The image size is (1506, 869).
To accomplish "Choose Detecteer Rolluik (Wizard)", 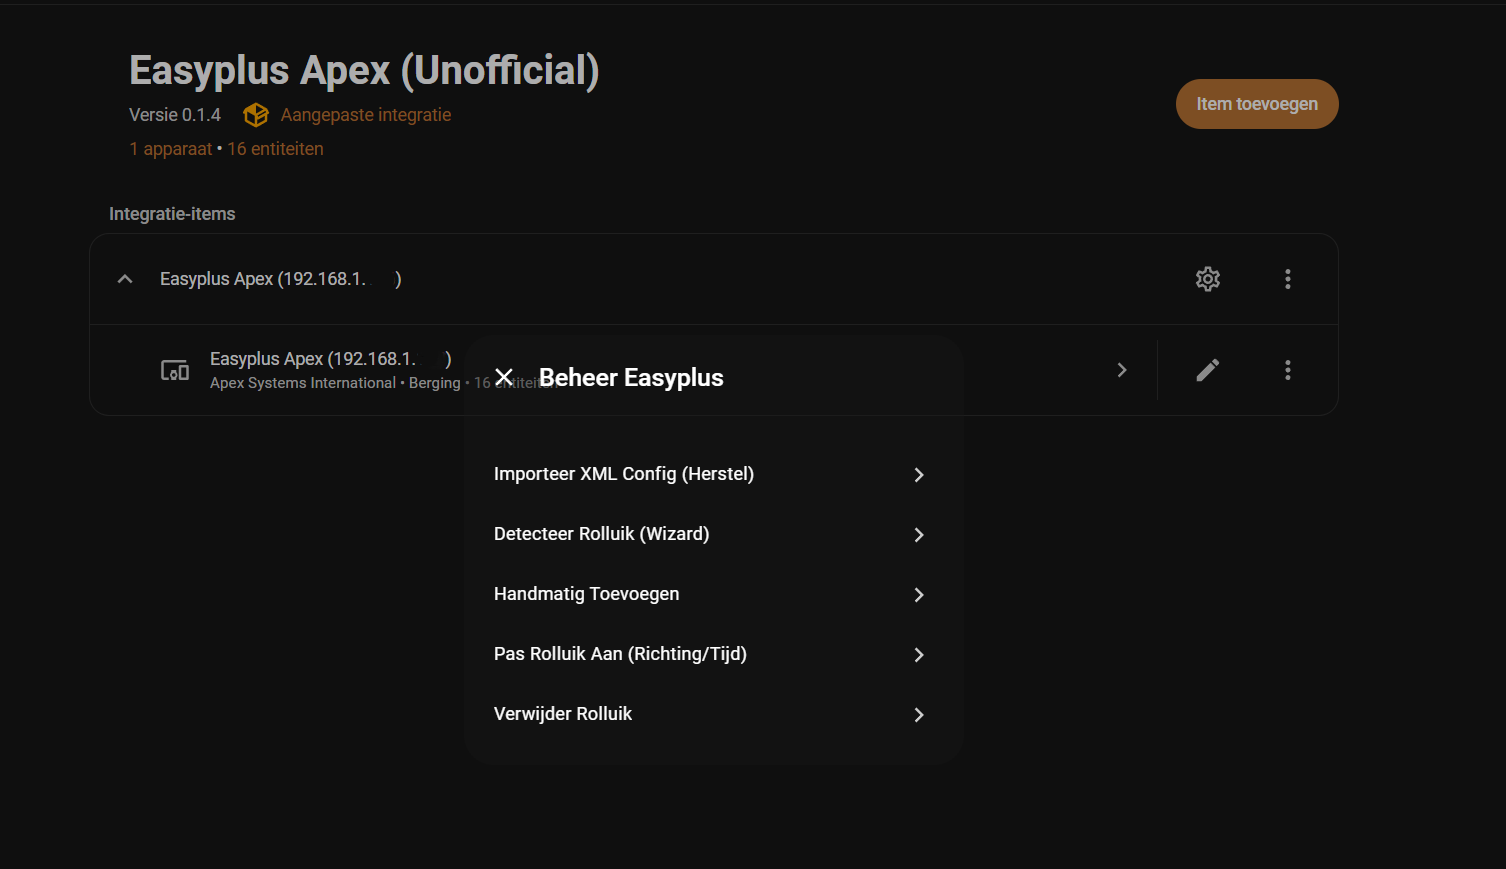I will pyautogui.click(x=602, y=534).
